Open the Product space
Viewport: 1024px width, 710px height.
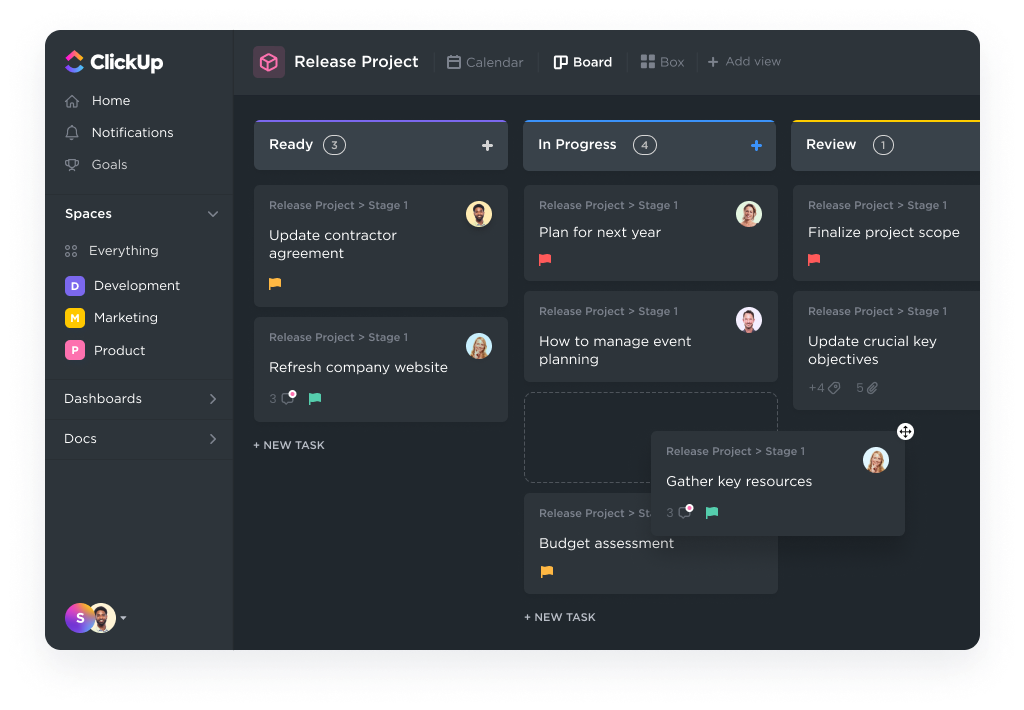tap(120, 351)
